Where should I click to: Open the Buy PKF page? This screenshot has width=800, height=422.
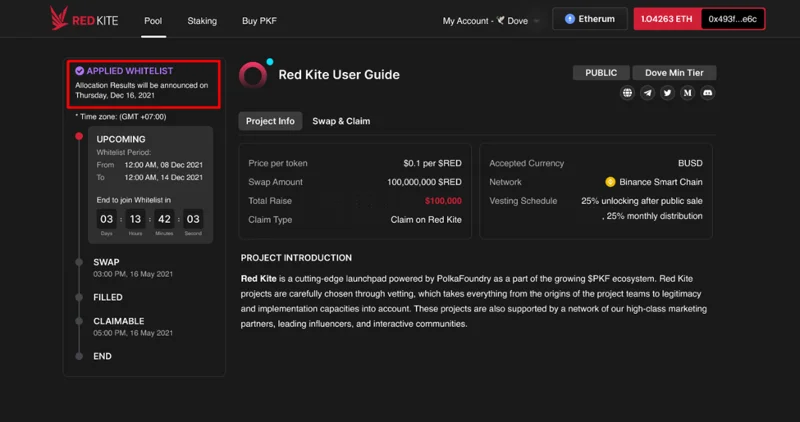259,21
